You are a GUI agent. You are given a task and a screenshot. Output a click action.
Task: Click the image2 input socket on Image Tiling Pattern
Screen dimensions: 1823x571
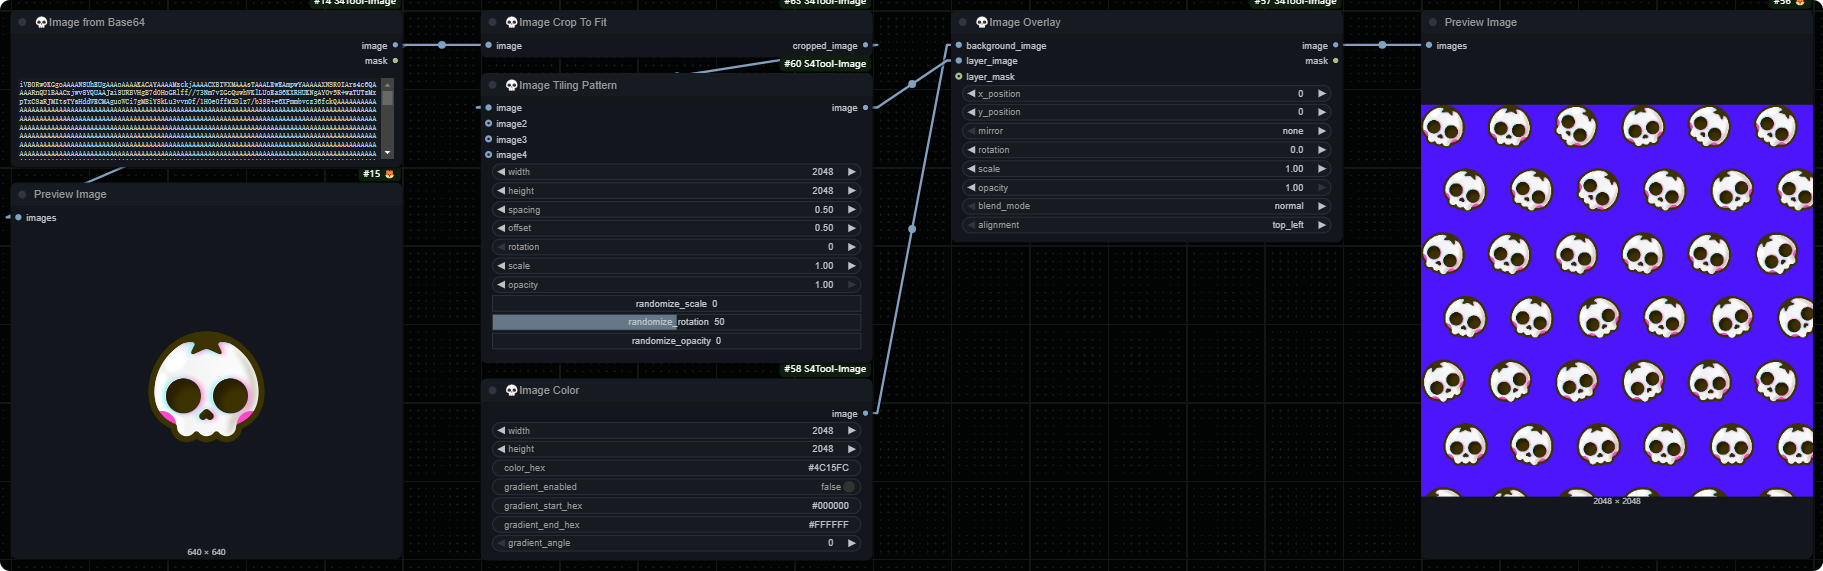pos(489,124)
